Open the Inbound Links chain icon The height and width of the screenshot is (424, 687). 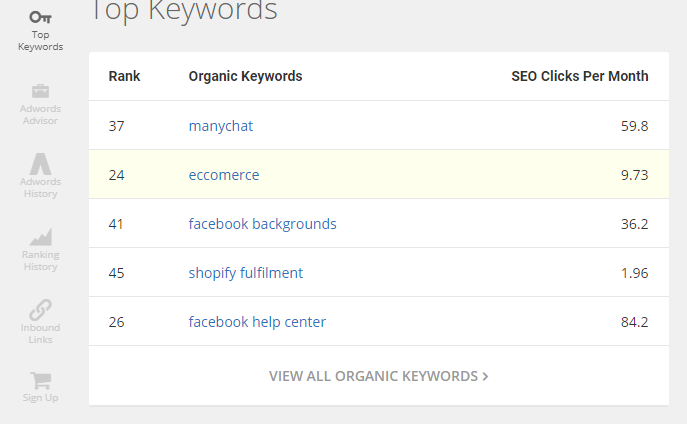click(x=40, y=310)
